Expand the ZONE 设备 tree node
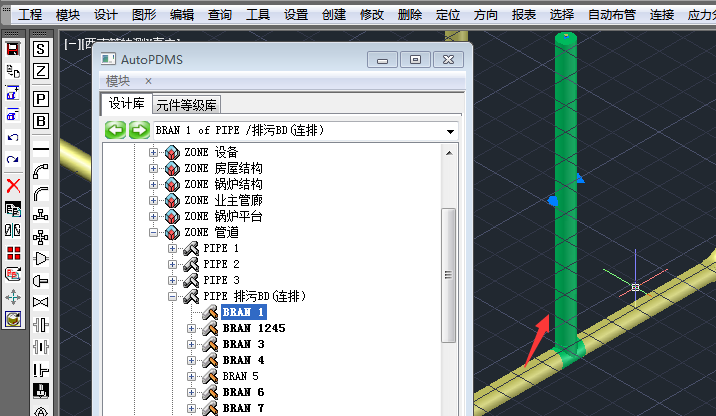 click(154, 153)
